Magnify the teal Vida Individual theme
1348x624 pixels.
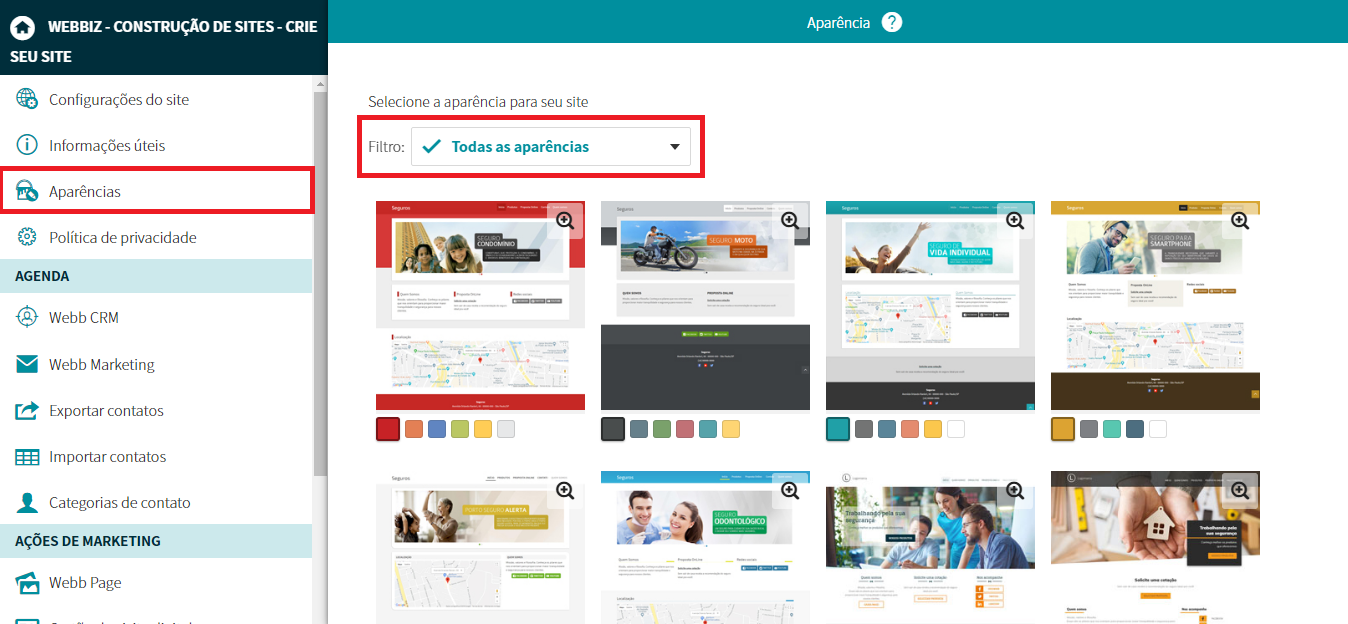[1015, 220]
